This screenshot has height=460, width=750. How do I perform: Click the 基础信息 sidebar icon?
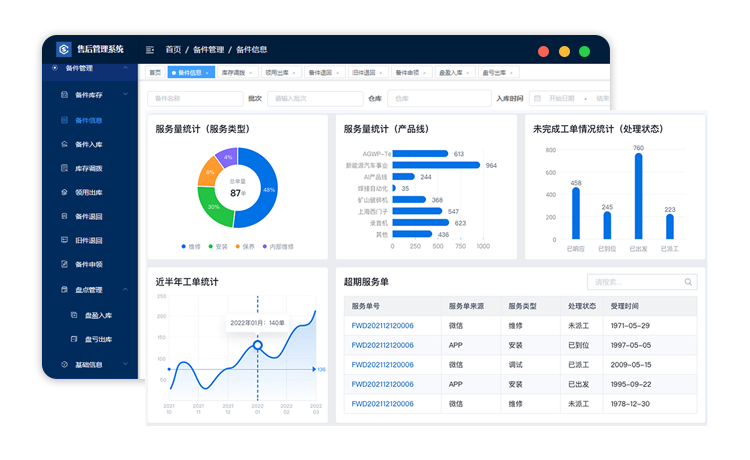tap(65, 364)
